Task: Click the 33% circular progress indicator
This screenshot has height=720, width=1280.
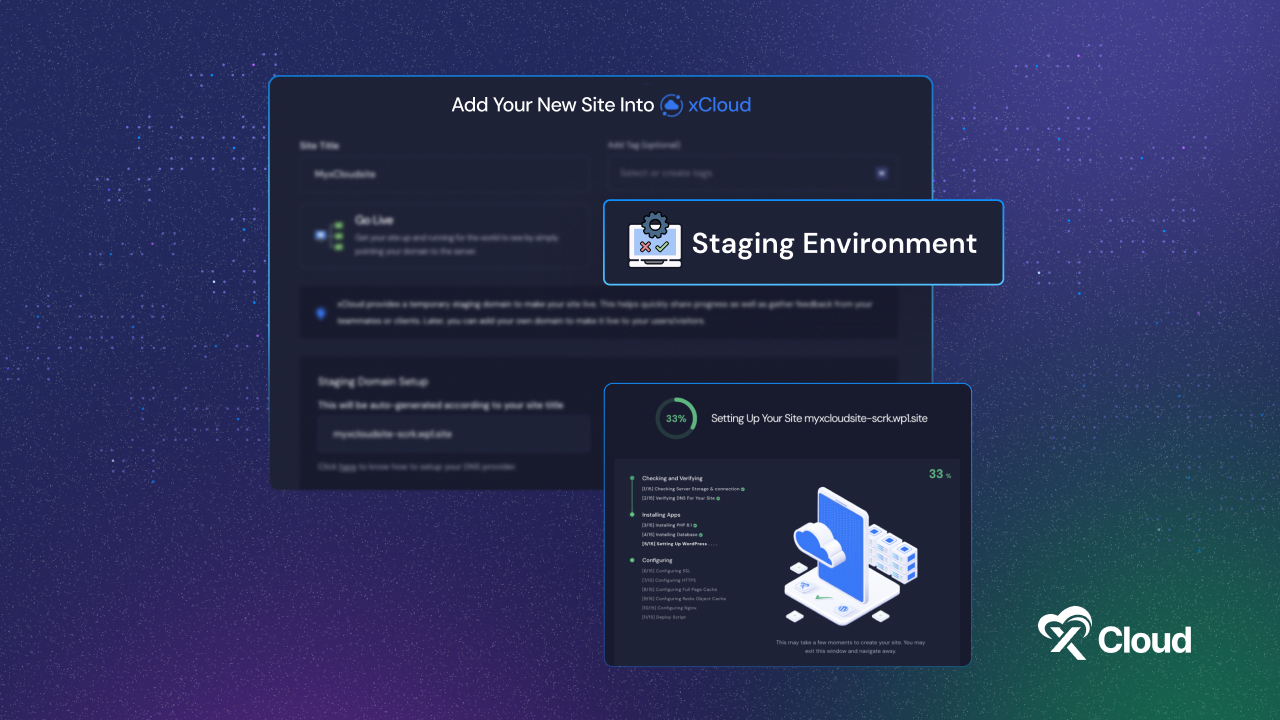Action: (676, 418)
